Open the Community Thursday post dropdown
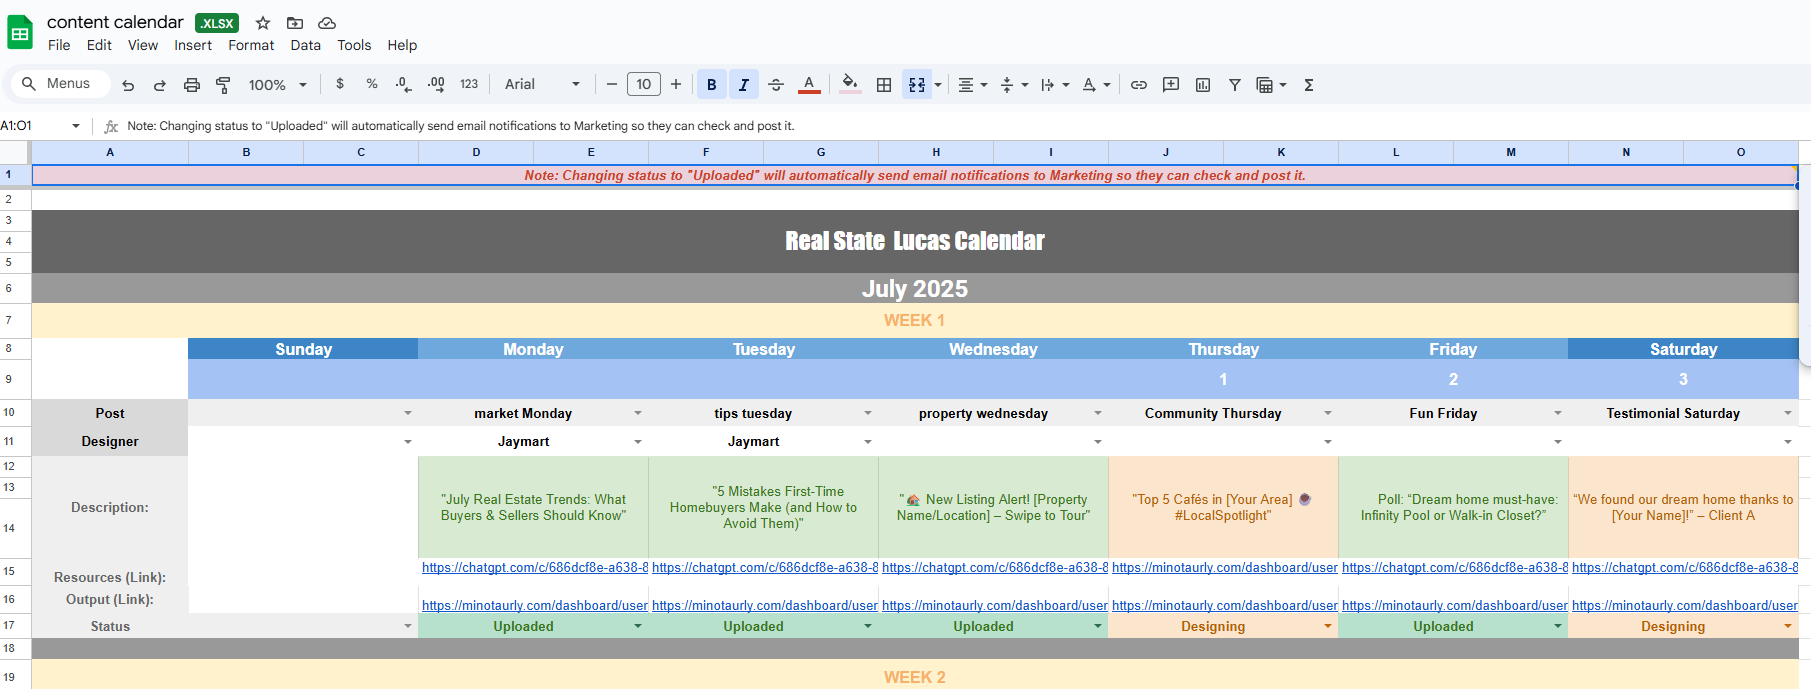 click(x=1328, y=413)
